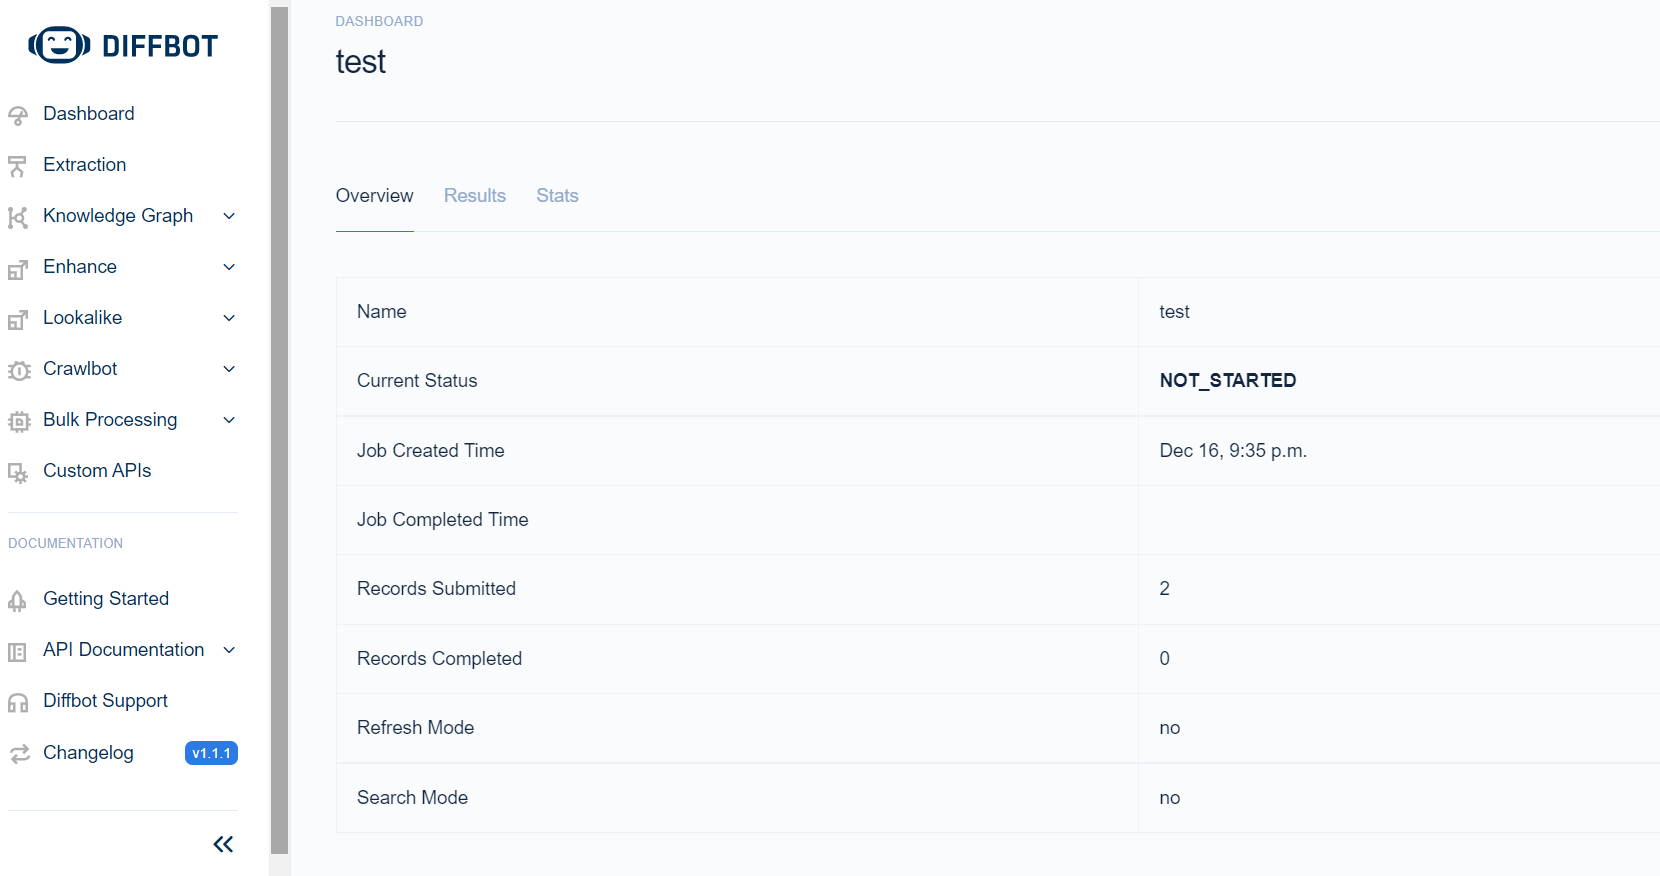The height and width of the screenshot is (876, 1660).
Task: Expand the Enhance menu chevron
Action: click(229, 267)
